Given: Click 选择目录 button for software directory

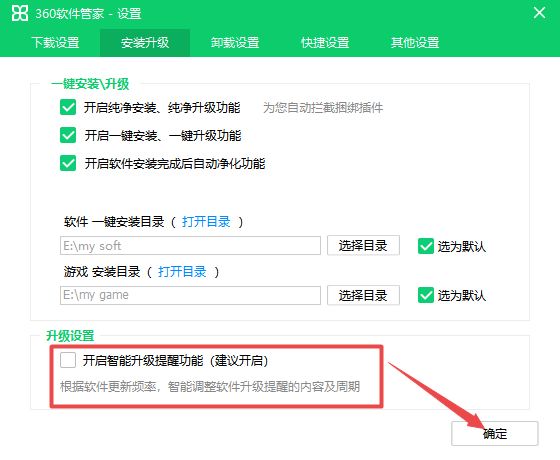Looking at the screenshot, I should click(363, 245).
